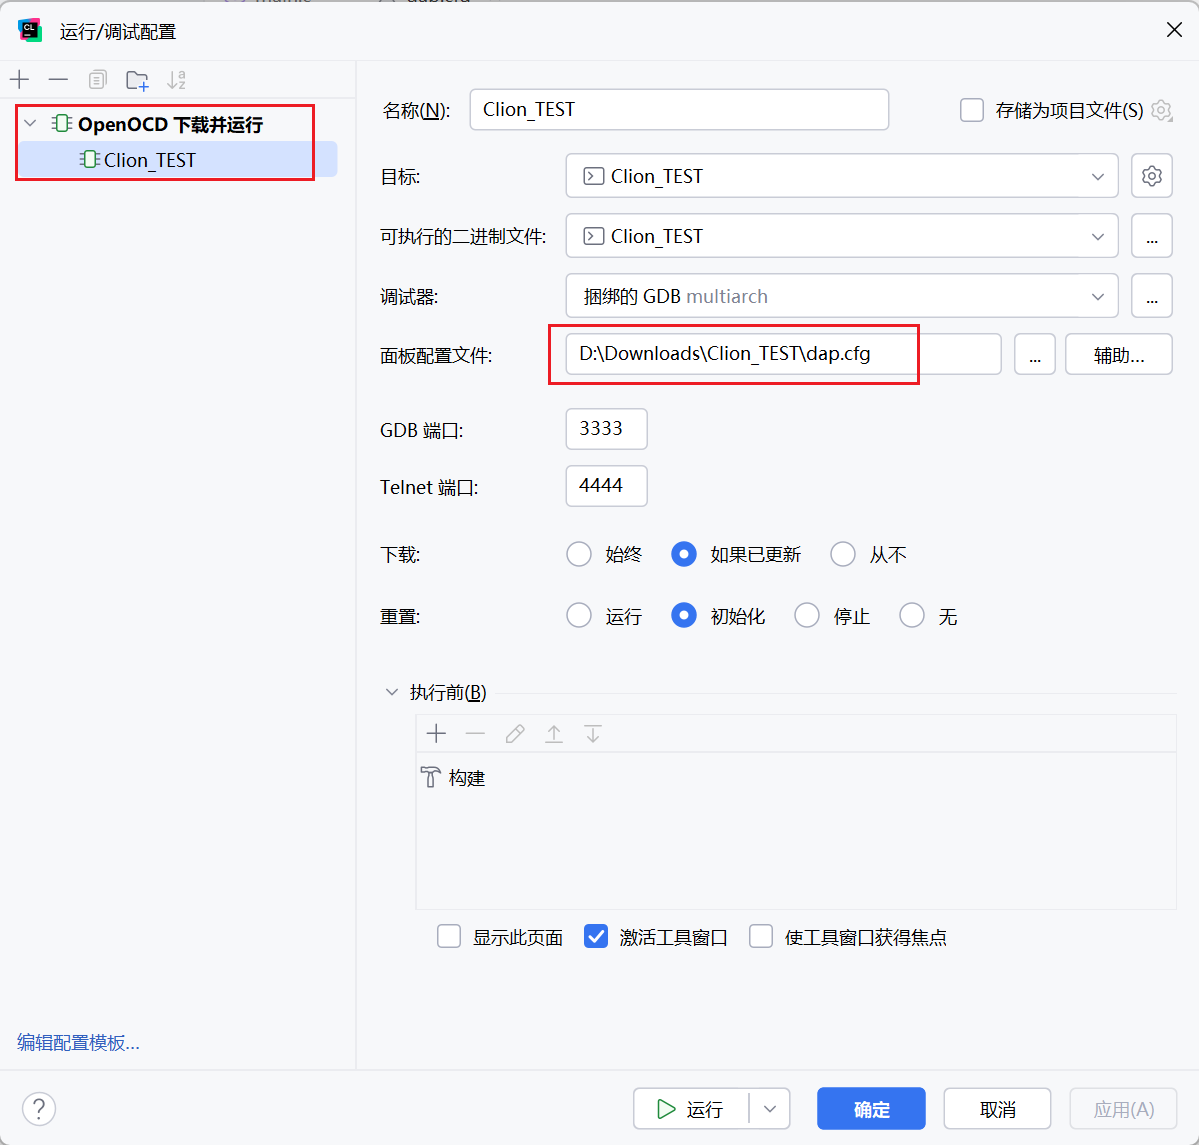The width and height of the screenshot is (1199, 1145).
Task: Select the 如果已更新 download option
Action: (x=684, y=554)
